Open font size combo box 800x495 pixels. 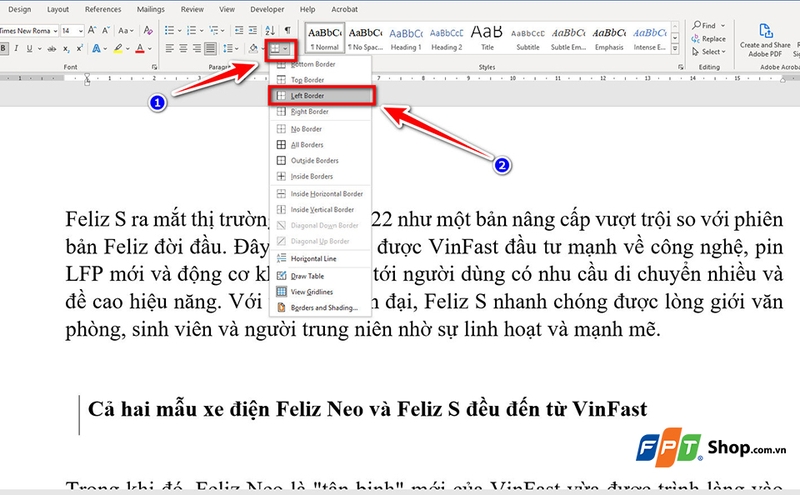pos(72,31)
